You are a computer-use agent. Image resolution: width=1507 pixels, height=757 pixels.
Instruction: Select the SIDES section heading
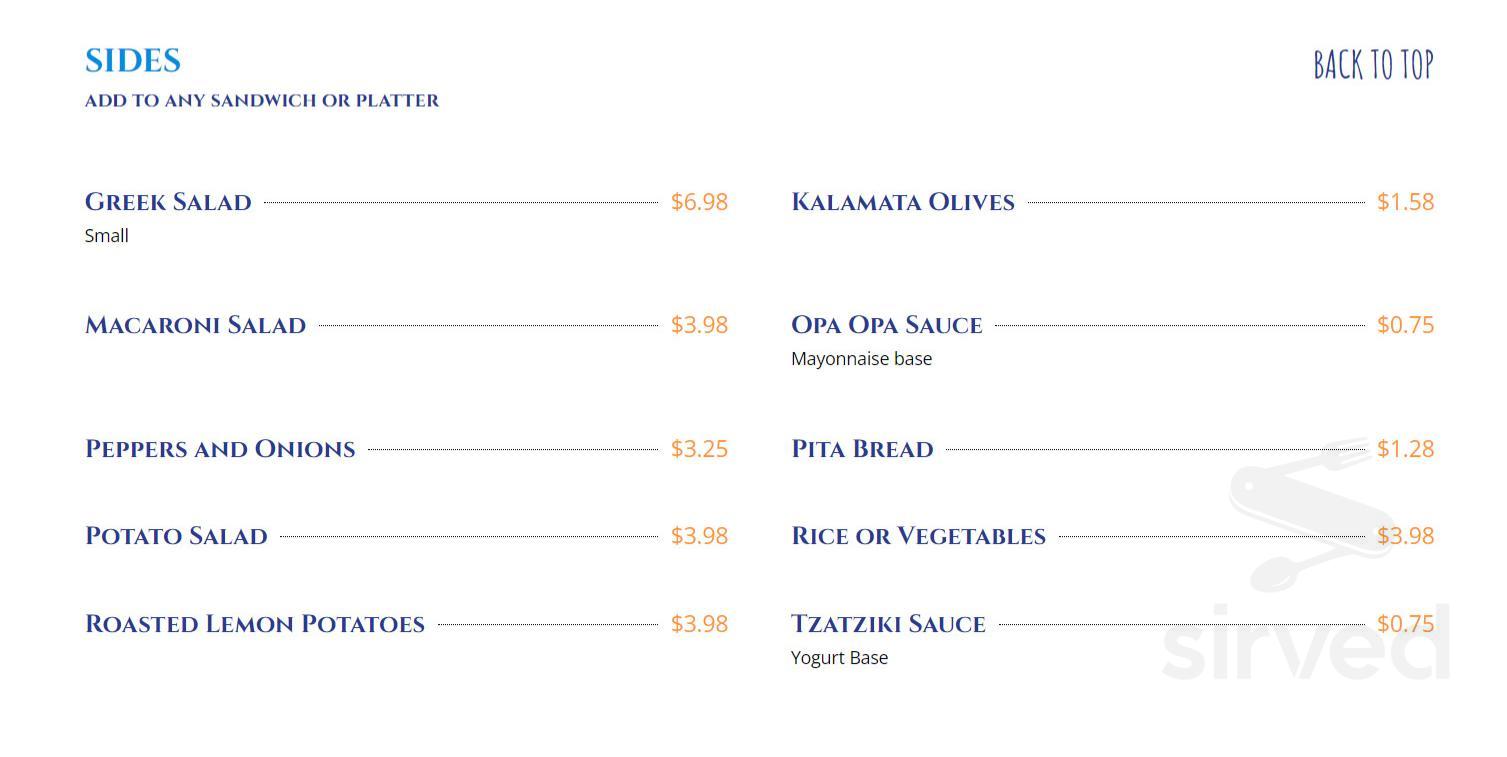pyautogui.click(x=132, y=60)
